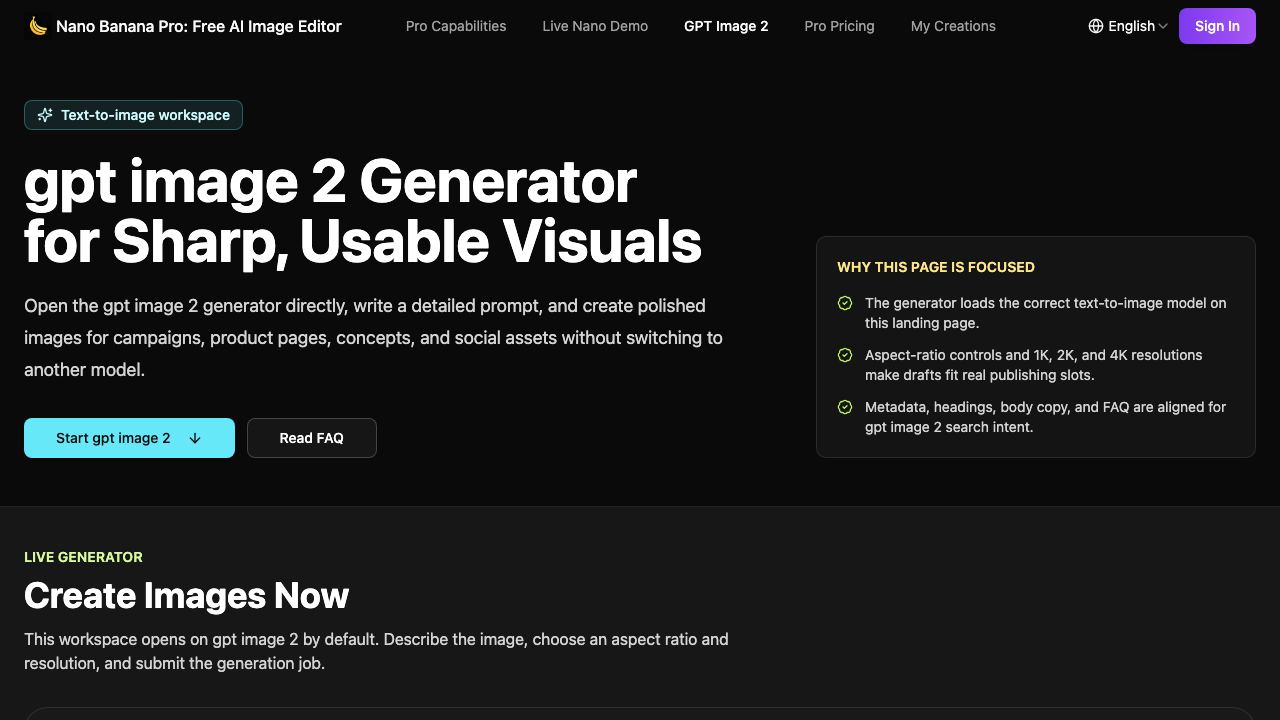Click text 'This workspace opens on gpt image 2'
The image size is (1280, 720).
coord(376,651)
